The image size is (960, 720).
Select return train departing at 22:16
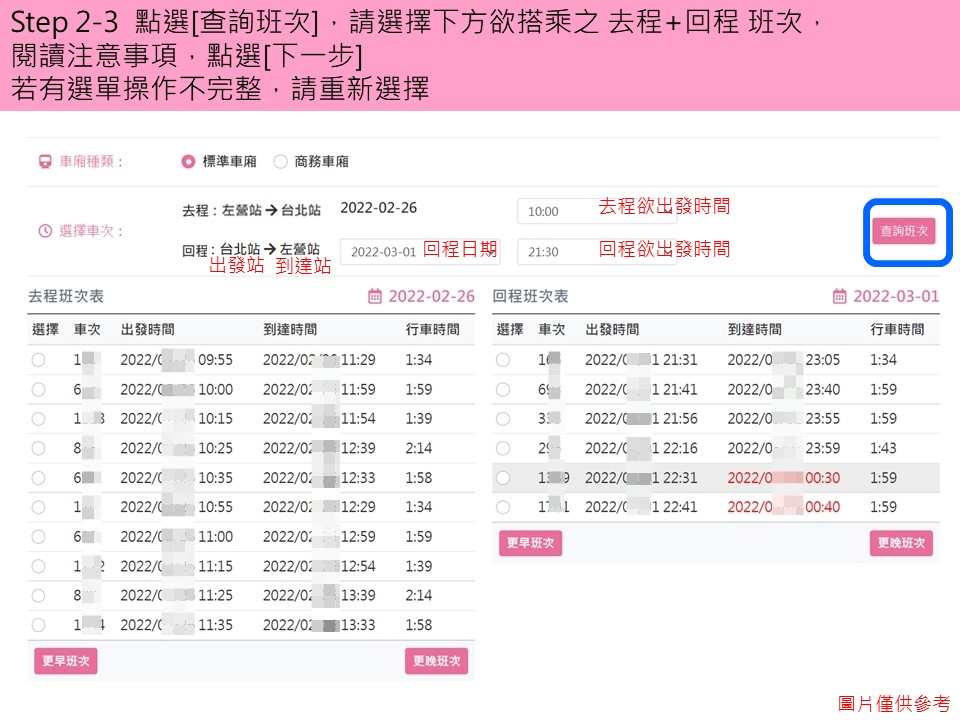[503, 448]
